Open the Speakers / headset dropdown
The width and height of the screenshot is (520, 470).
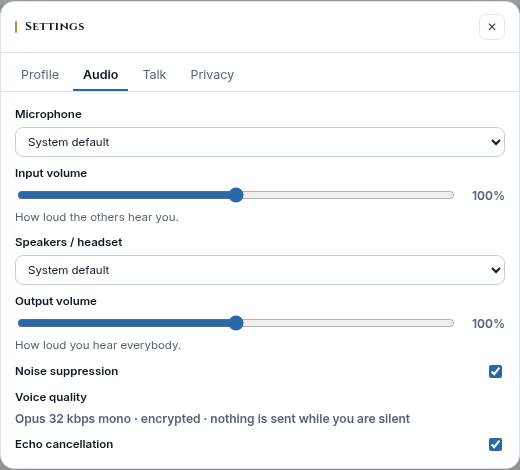click(260, 270)
